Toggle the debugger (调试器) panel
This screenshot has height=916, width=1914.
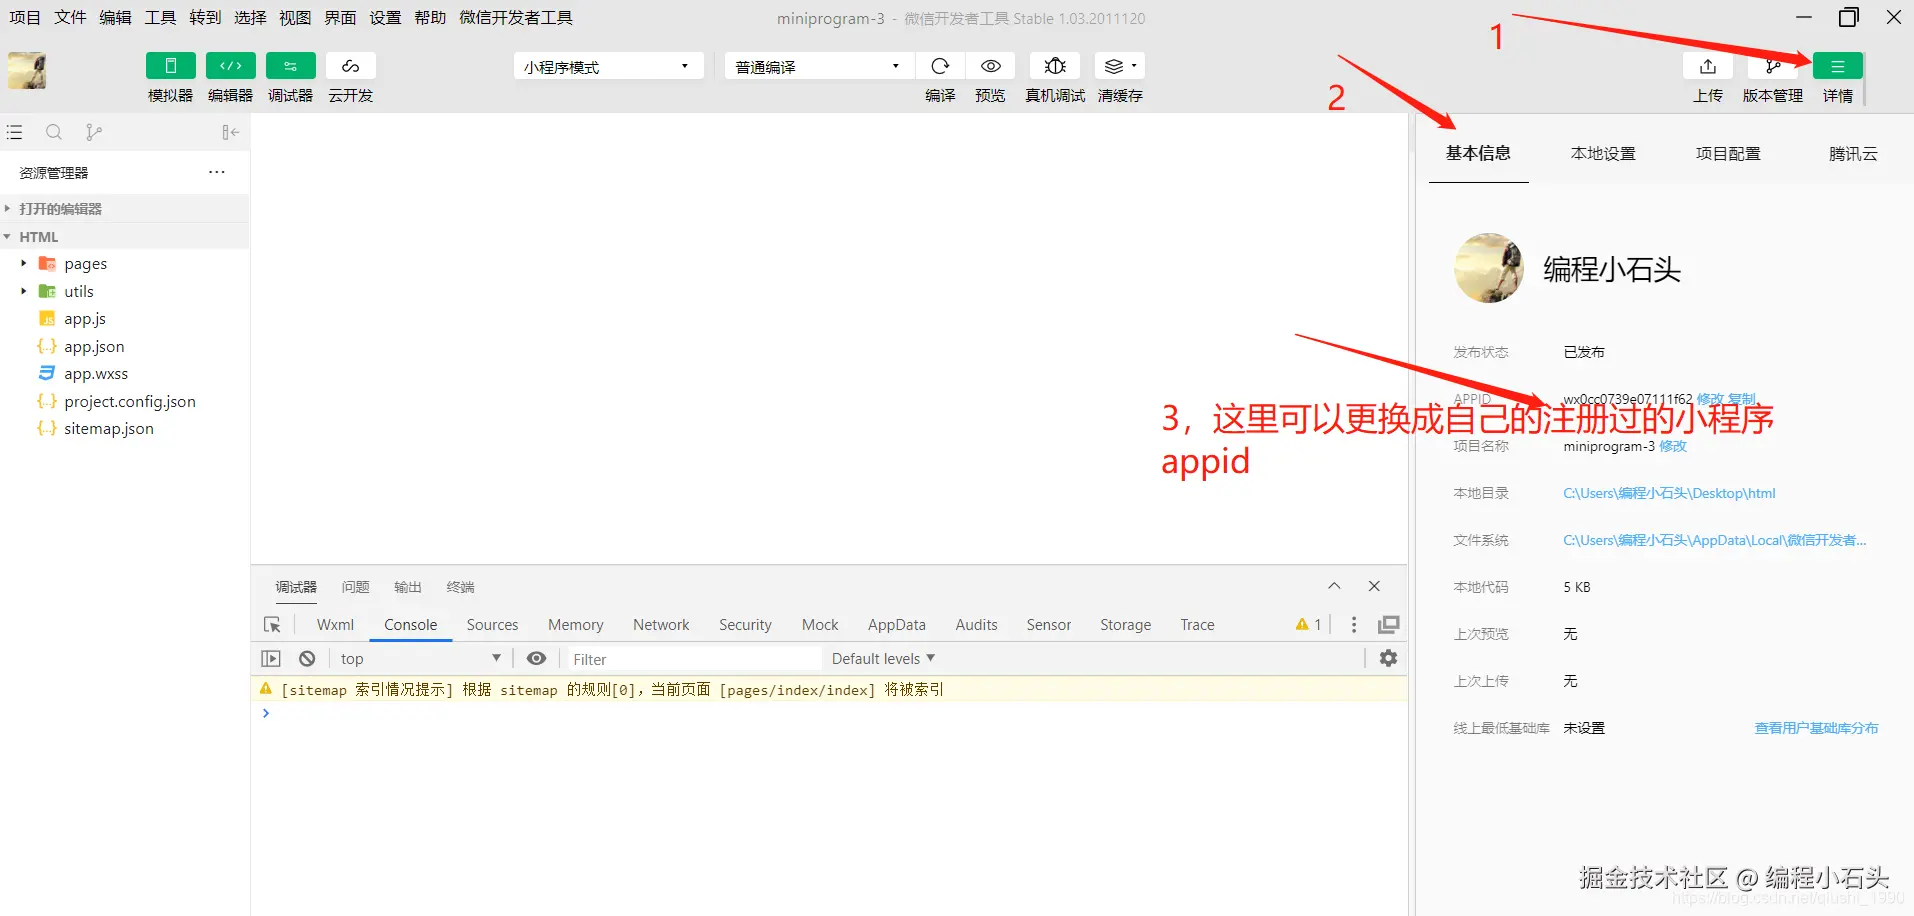coord(291,66)
